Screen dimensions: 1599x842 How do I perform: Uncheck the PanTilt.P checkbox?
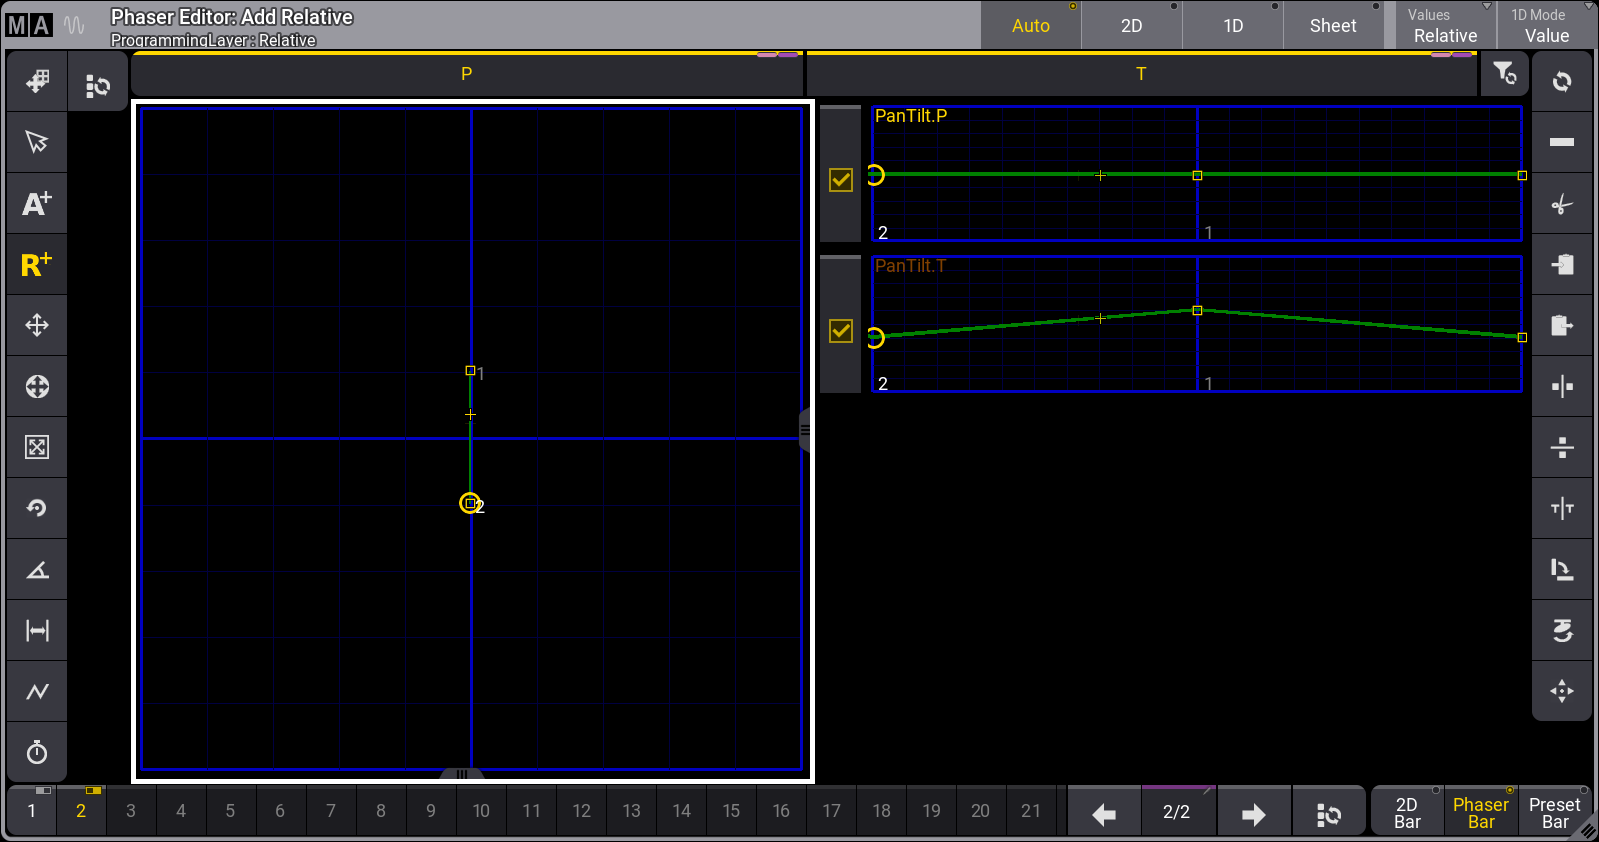pyautogui.click(x=841, y=180)
